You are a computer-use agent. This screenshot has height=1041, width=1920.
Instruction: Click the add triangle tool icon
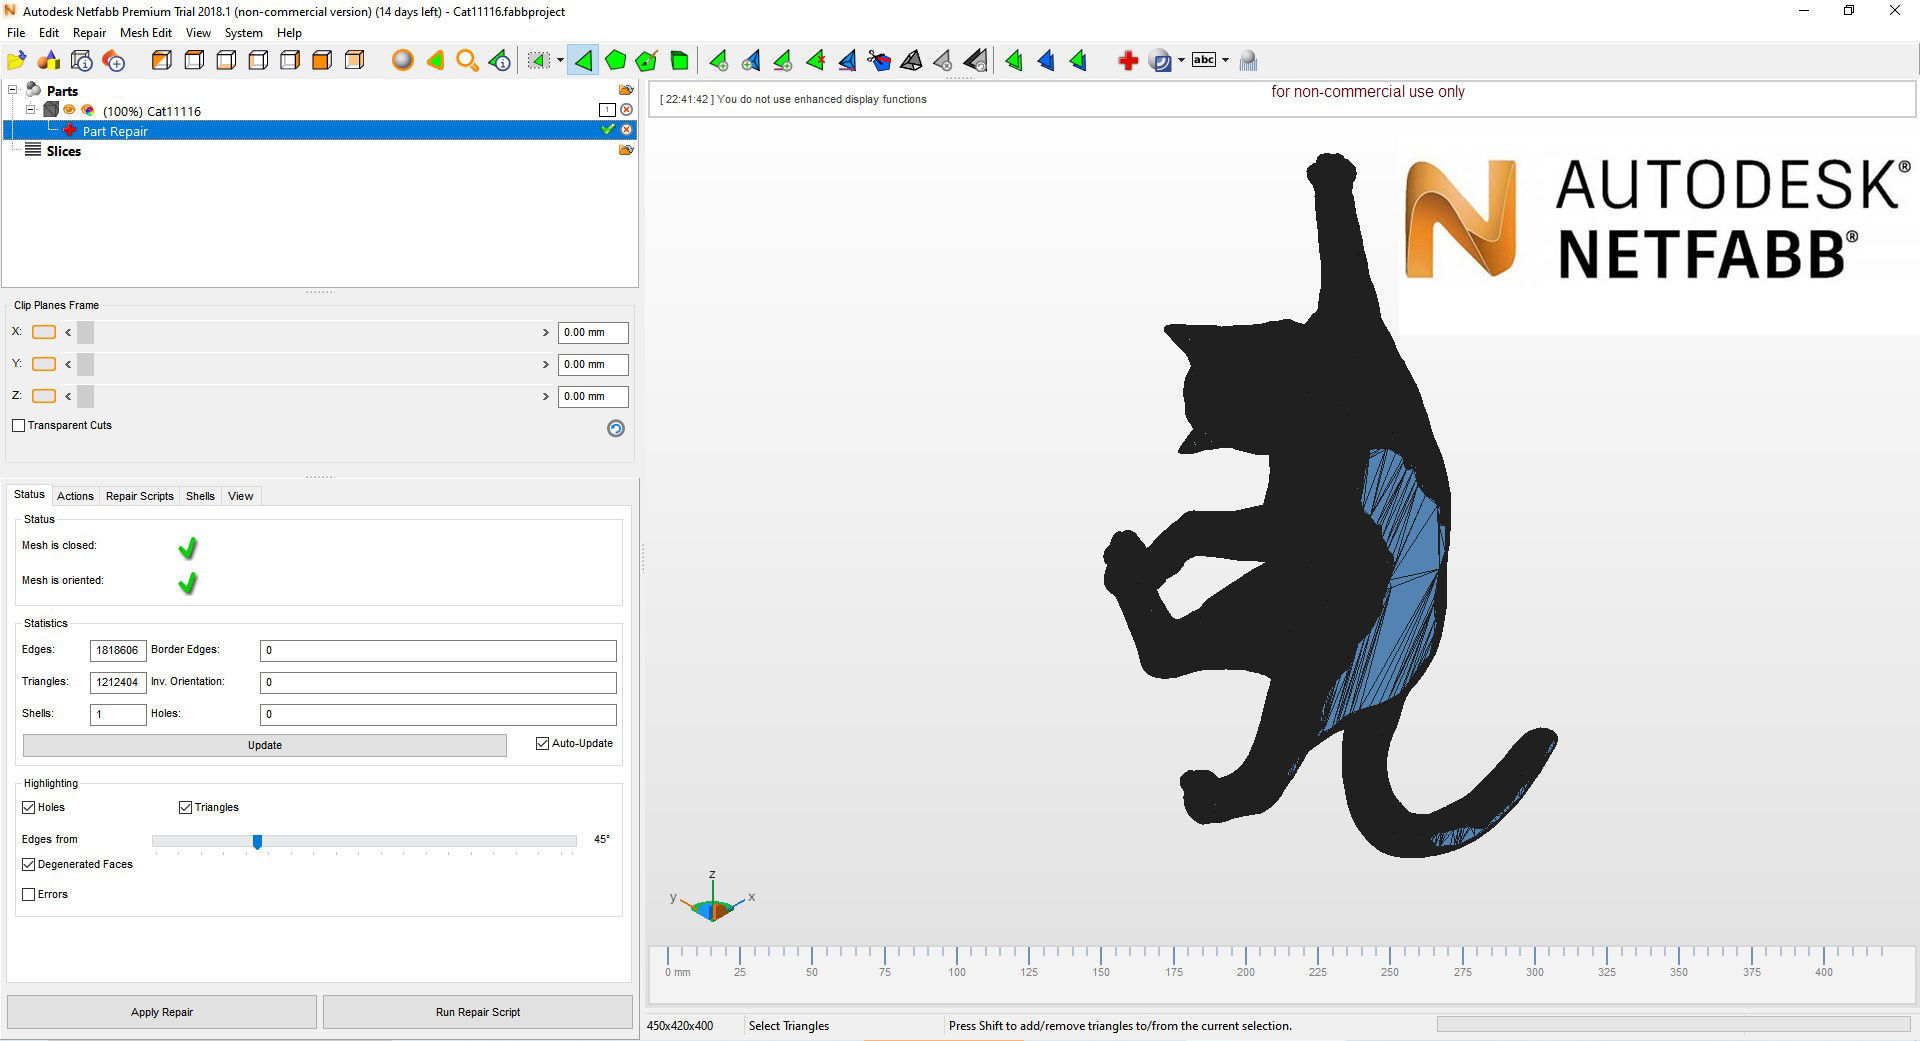[718, 61]
